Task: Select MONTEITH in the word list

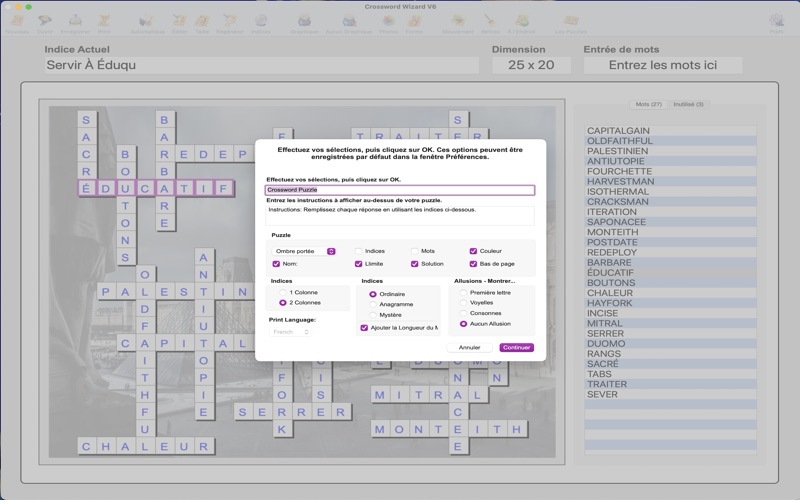Action: coord(670,232)
